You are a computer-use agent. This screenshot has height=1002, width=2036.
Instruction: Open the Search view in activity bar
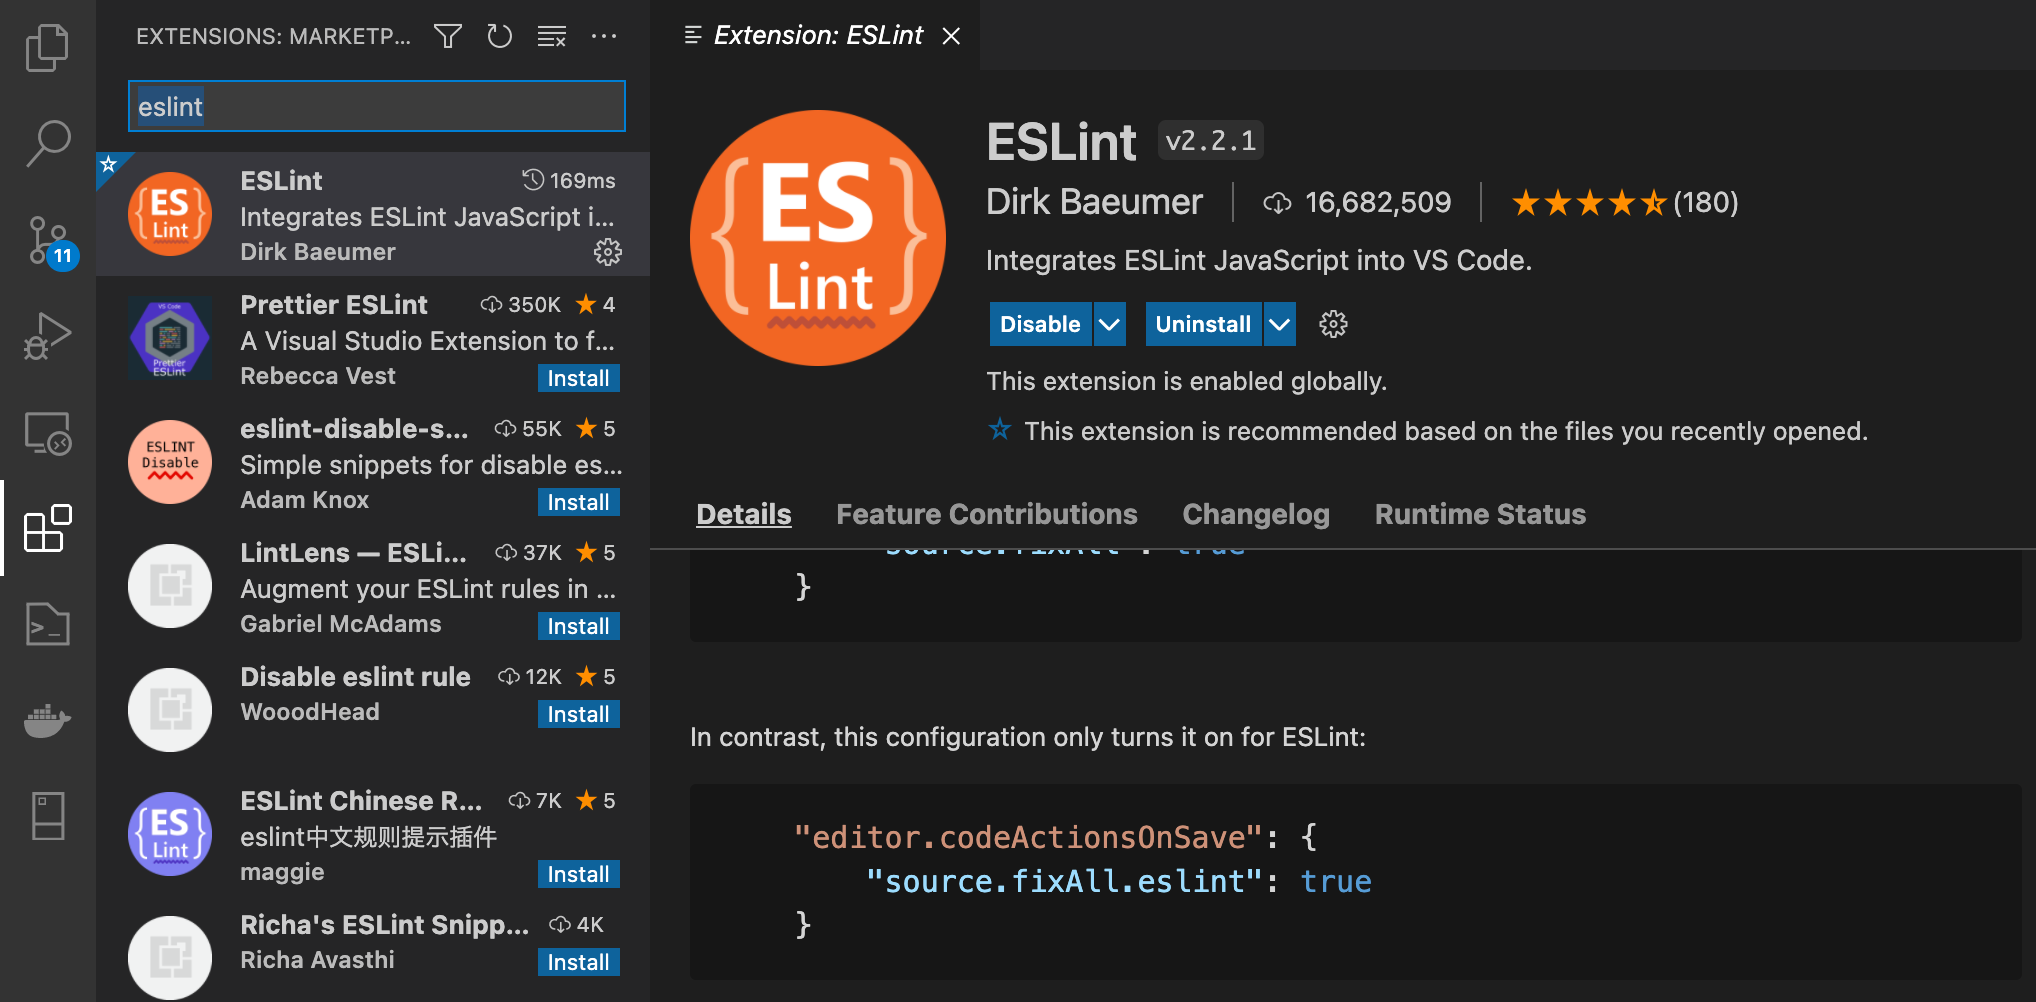pos(47,143)
